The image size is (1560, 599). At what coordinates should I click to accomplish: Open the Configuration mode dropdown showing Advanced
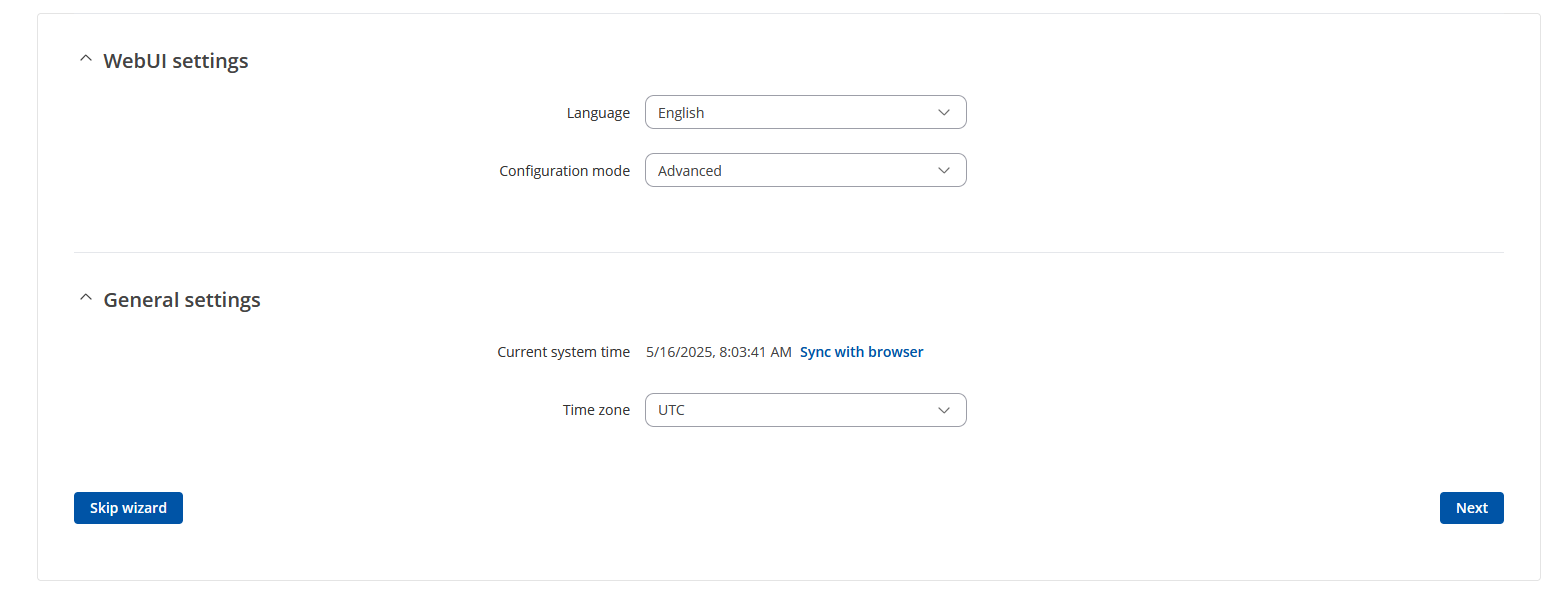point(806,170)
